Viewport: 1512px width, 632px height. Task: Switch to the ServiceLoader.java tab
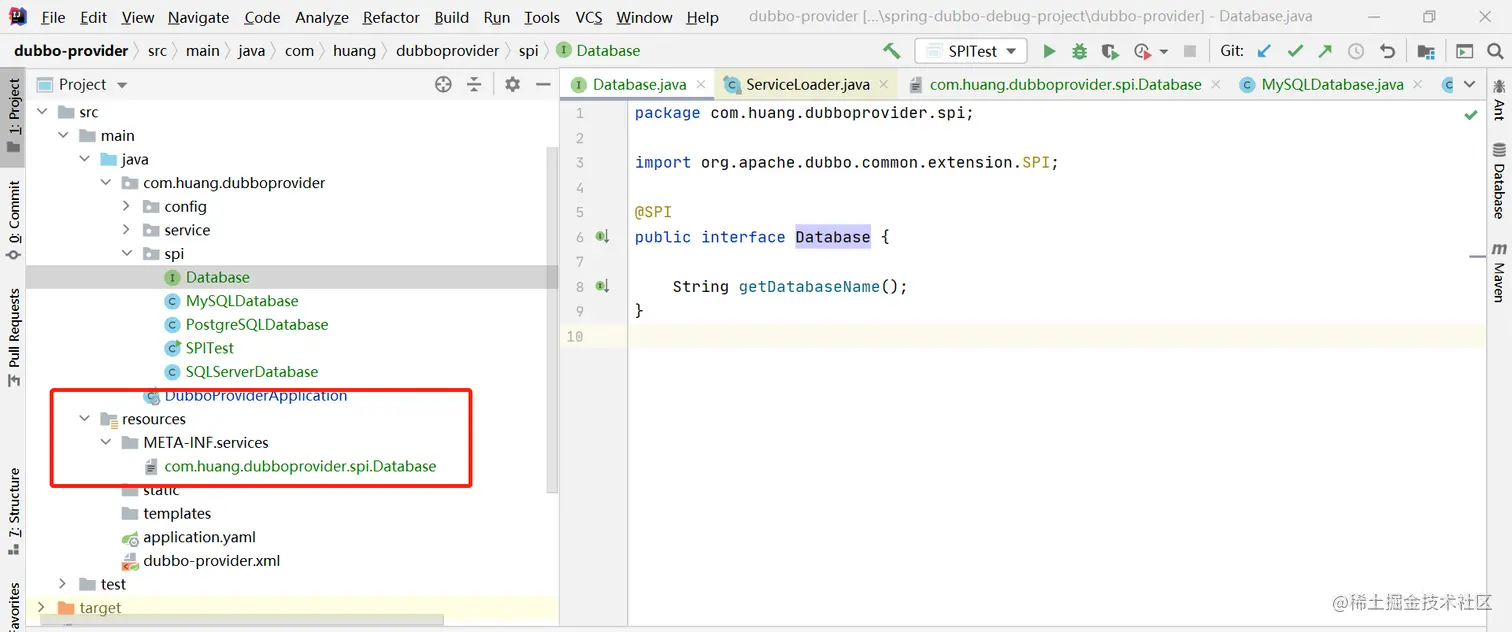point(808,85)
